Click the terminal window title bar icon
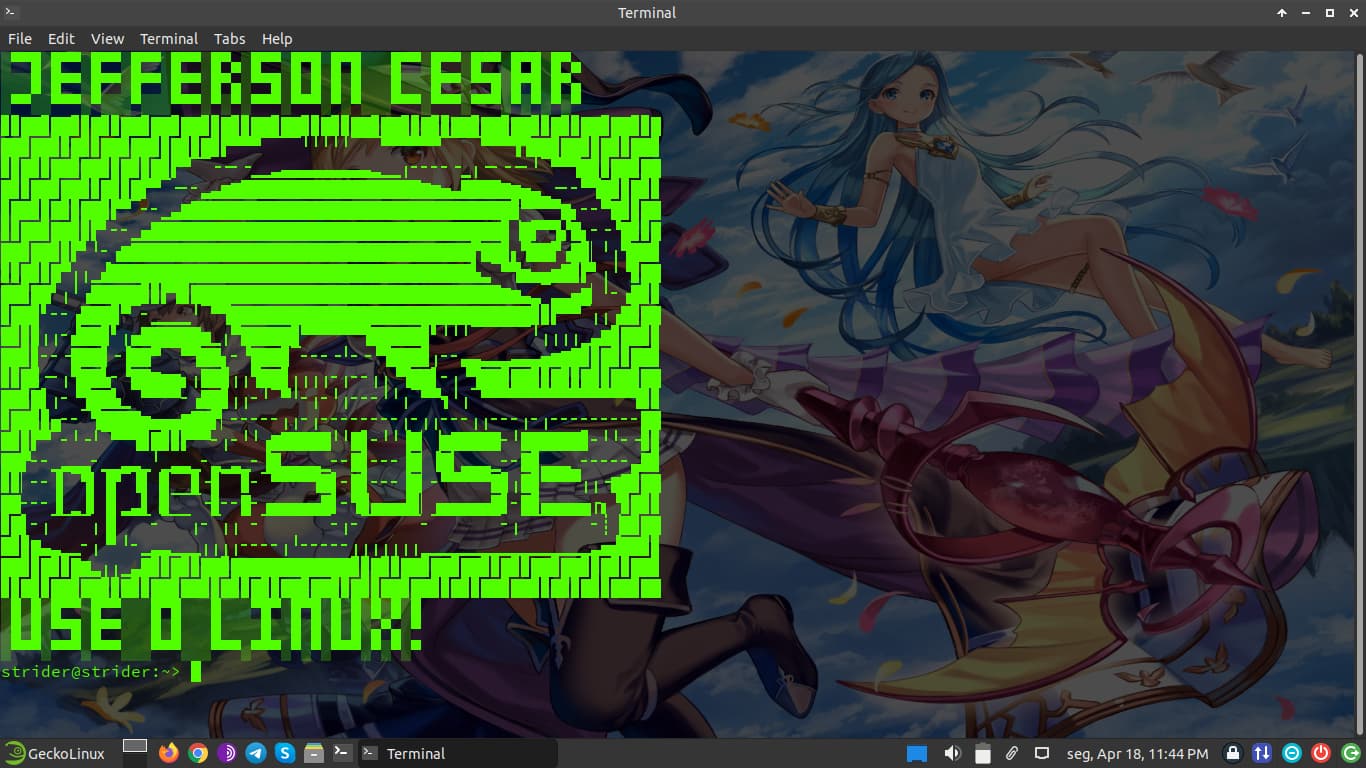Screen dimensions: 1366x768 click(x=11, y=12)
